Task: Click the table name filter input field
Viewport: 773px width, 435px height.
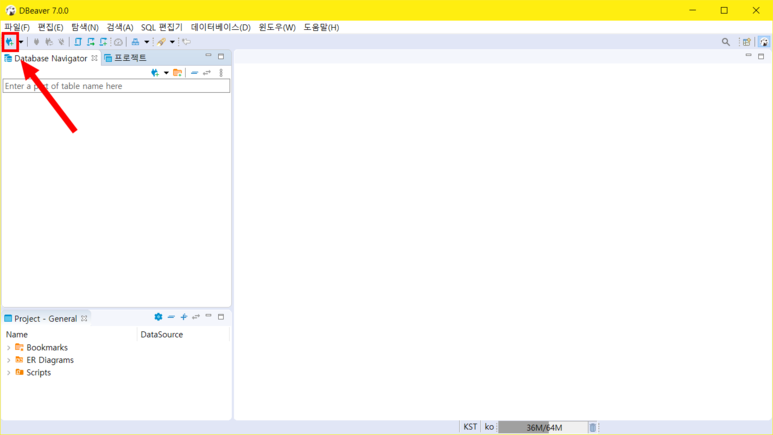Action: click(116, 86)
